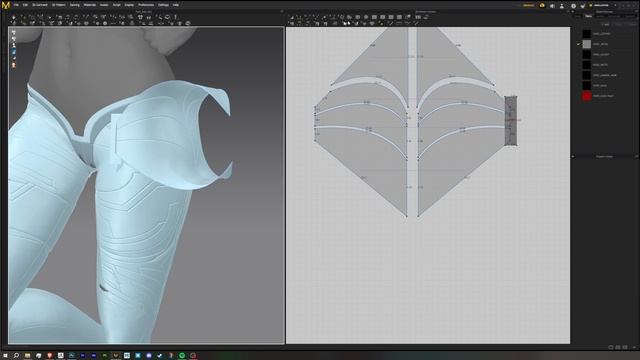Click the user profile icon in top bar

click(x=562, y=6)
